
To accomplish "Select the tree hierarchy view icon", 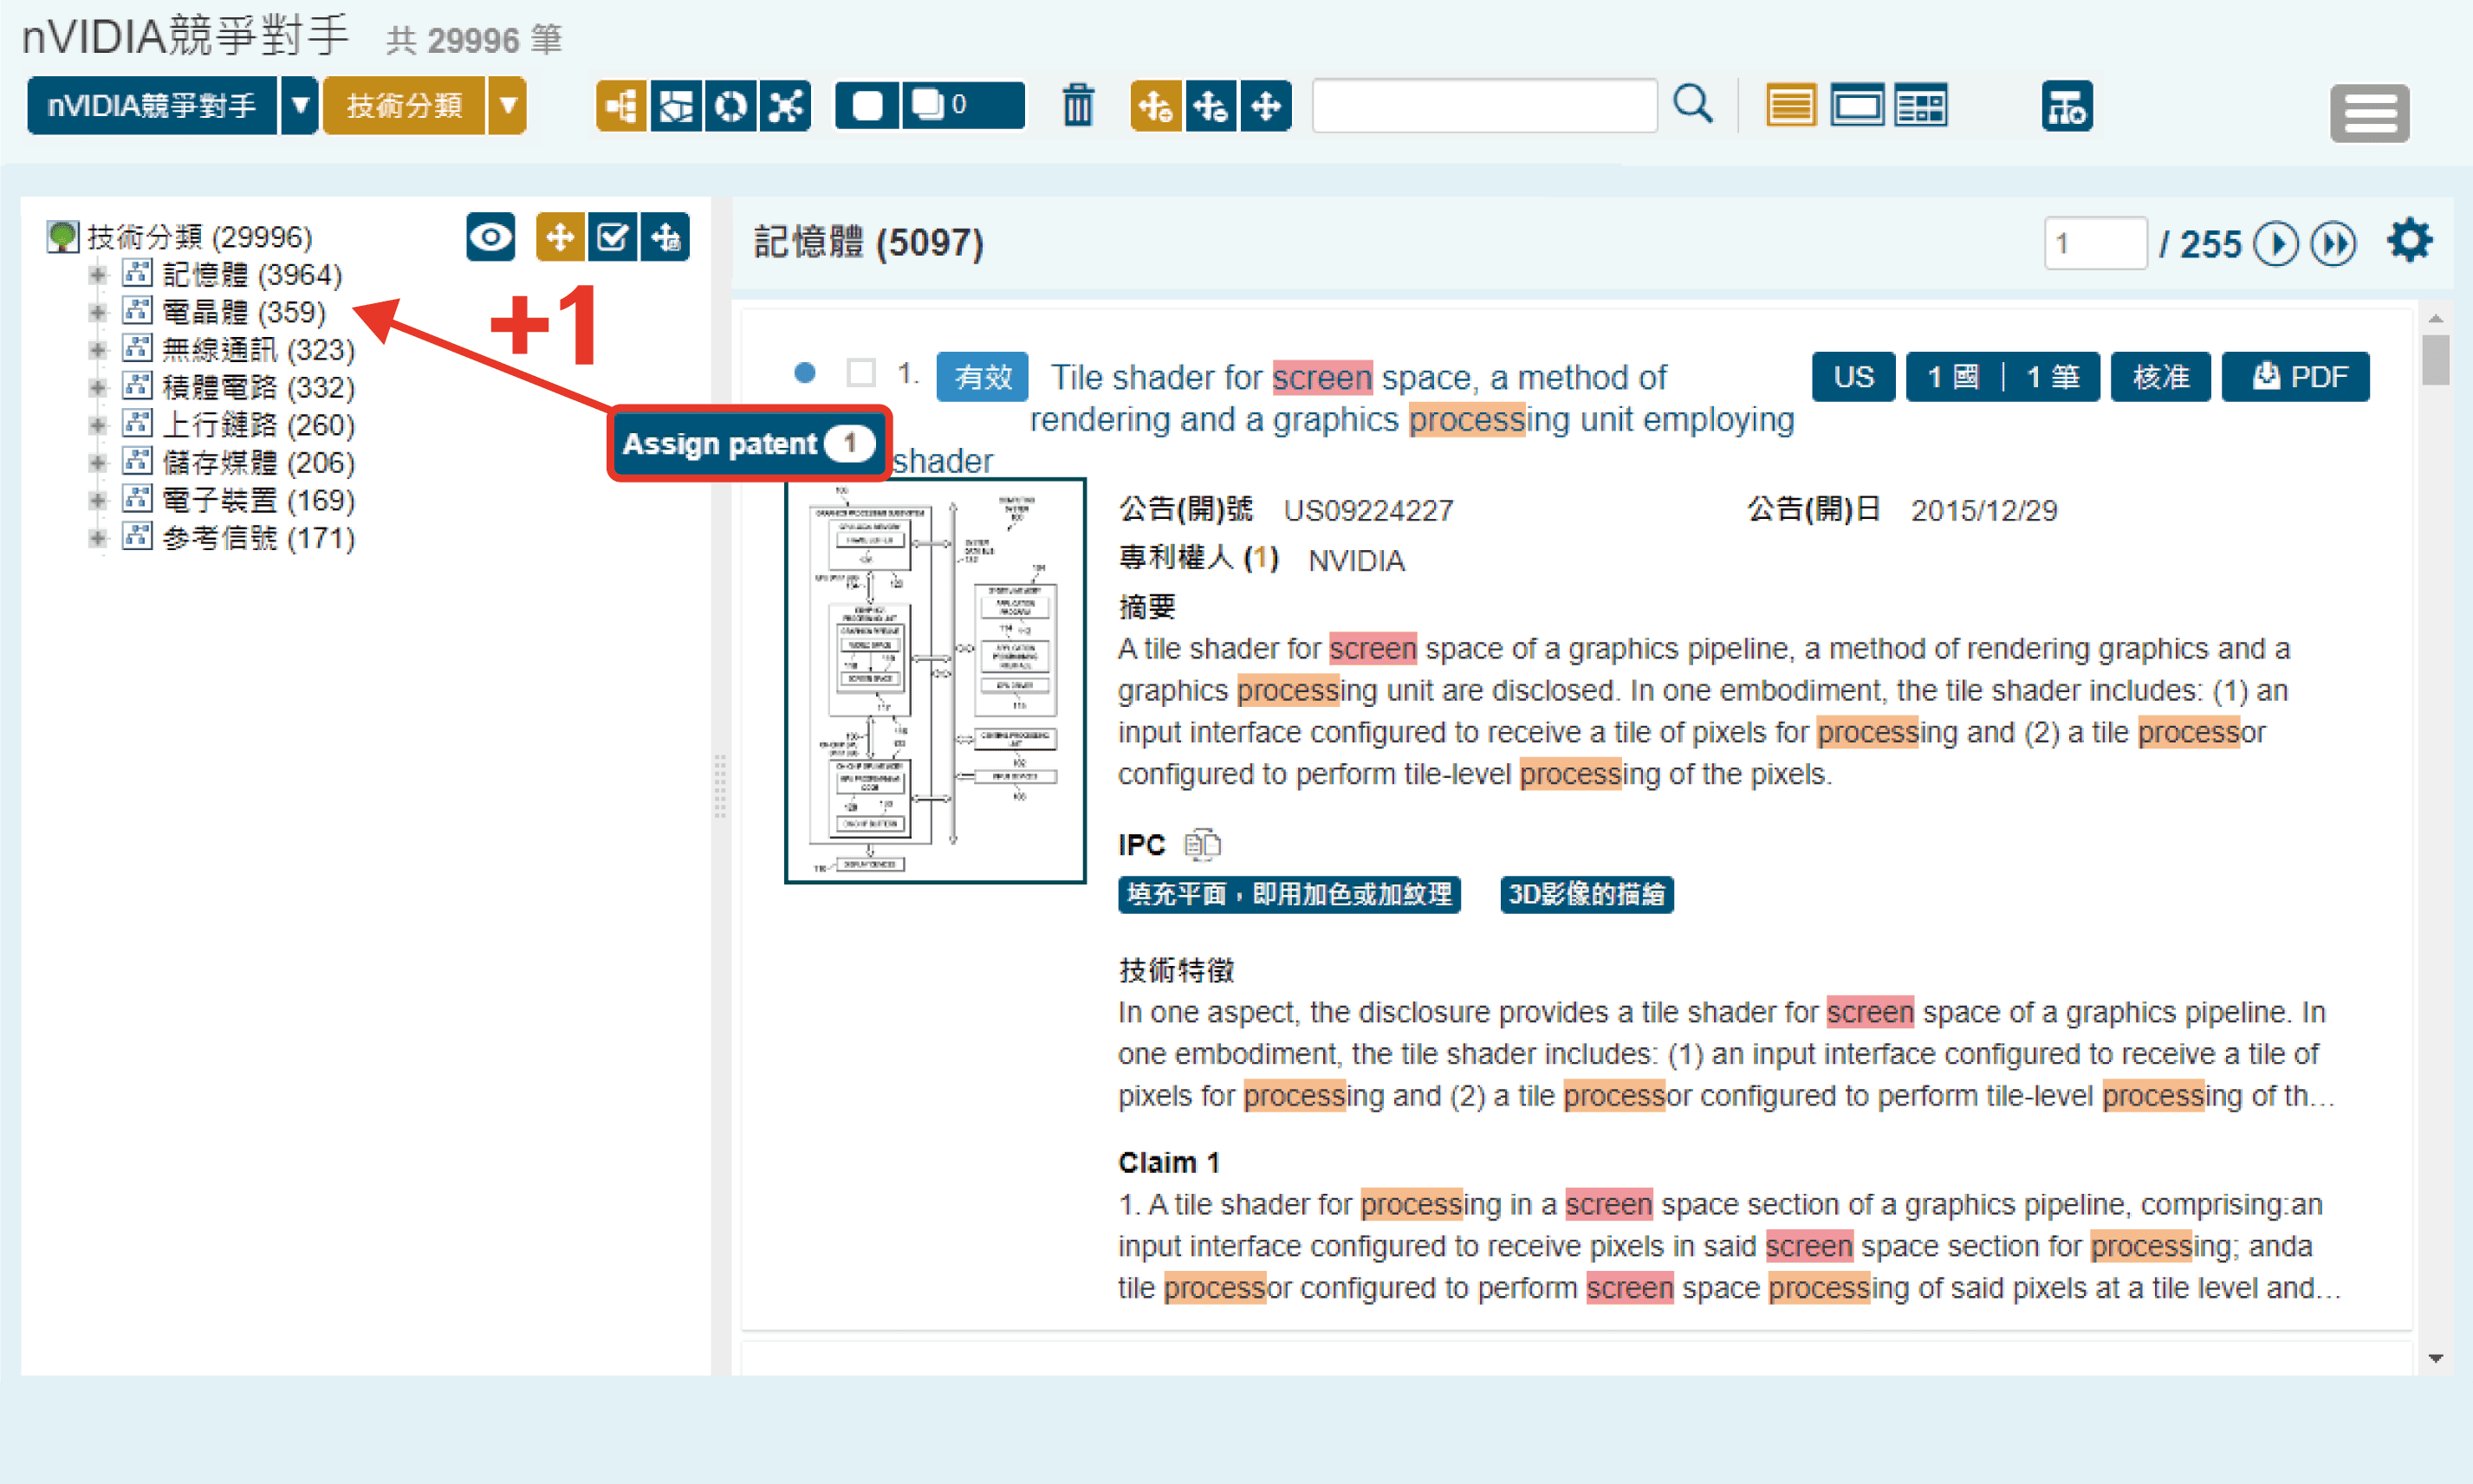I will (x=620, y=105).
